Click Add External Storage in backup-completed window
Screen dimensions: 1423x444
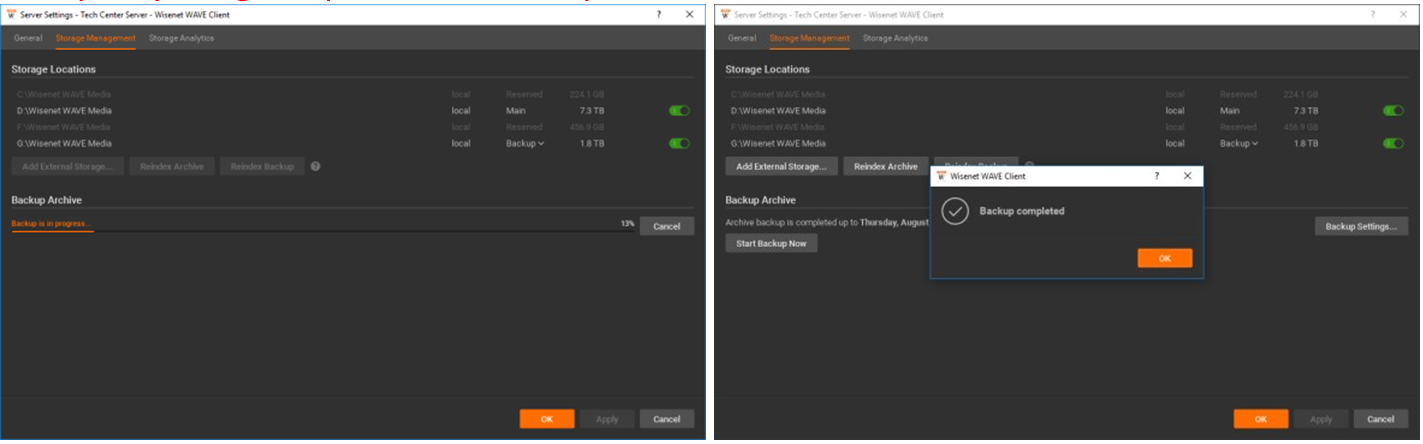point(780,166)
